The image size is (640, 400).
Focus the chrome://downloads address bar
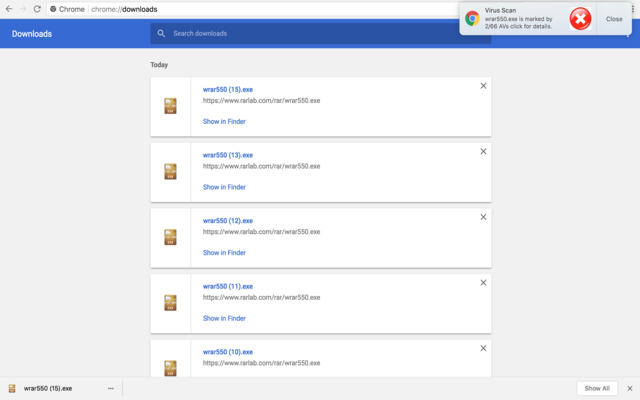pyautogui.click(x=253, y=9)
